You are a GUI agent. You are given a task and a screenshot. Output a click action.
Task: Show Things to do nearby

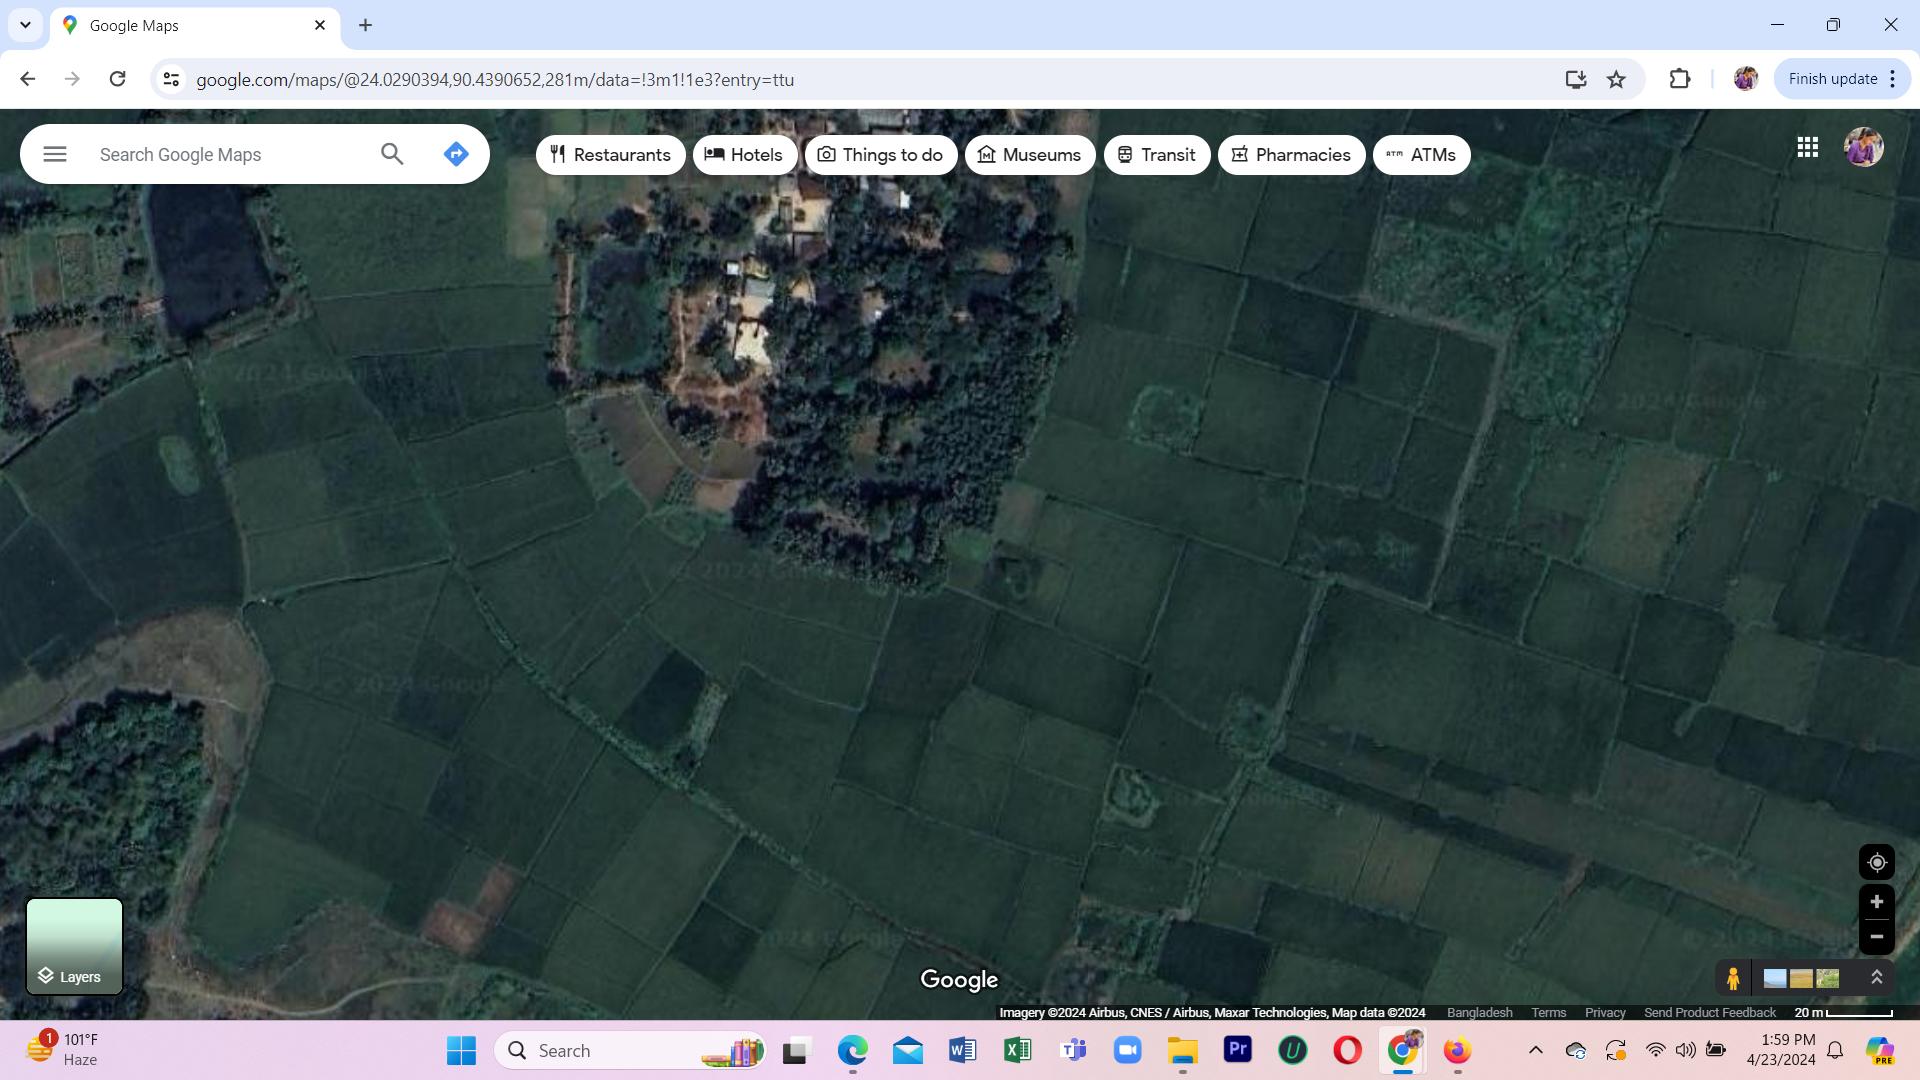(x=880, y=155)
